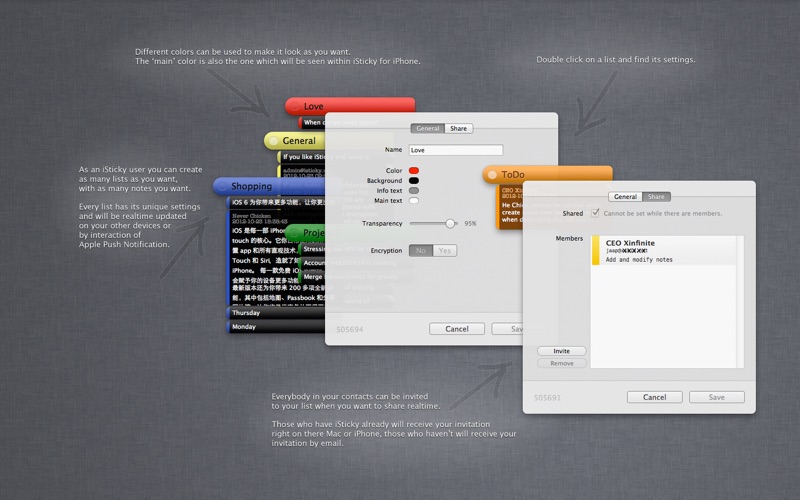This screenshot has height=500, width=800.
Task: Cancel the Love settings dialog
Action: (x=457, y=329)
